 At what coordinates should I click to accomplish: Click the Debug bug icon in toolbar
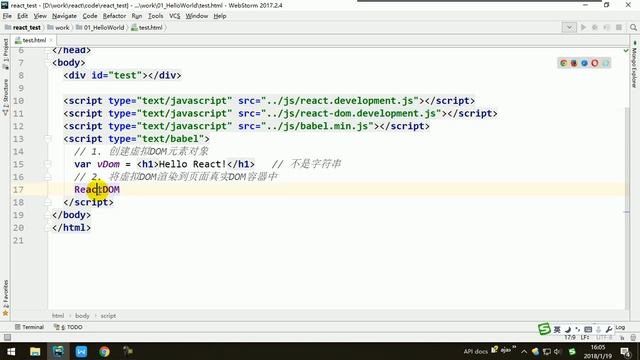595,27
